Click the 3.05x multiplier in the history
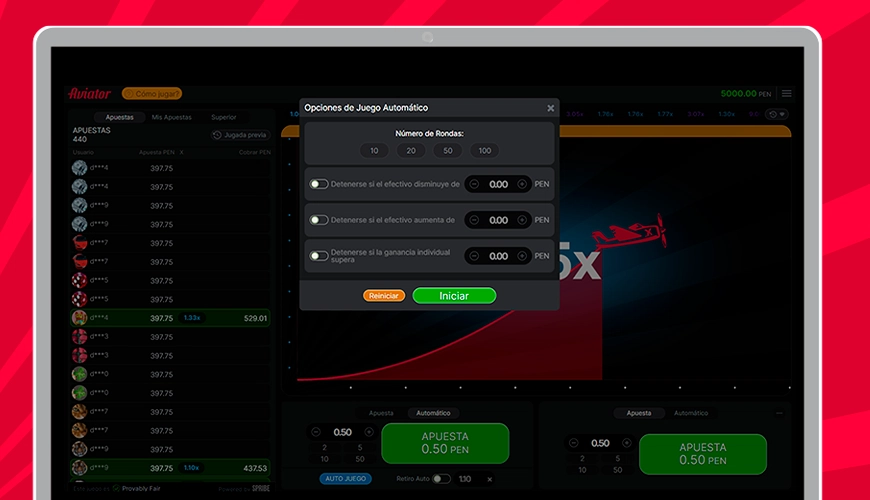The image size is (870, 500). click(574, 114)
